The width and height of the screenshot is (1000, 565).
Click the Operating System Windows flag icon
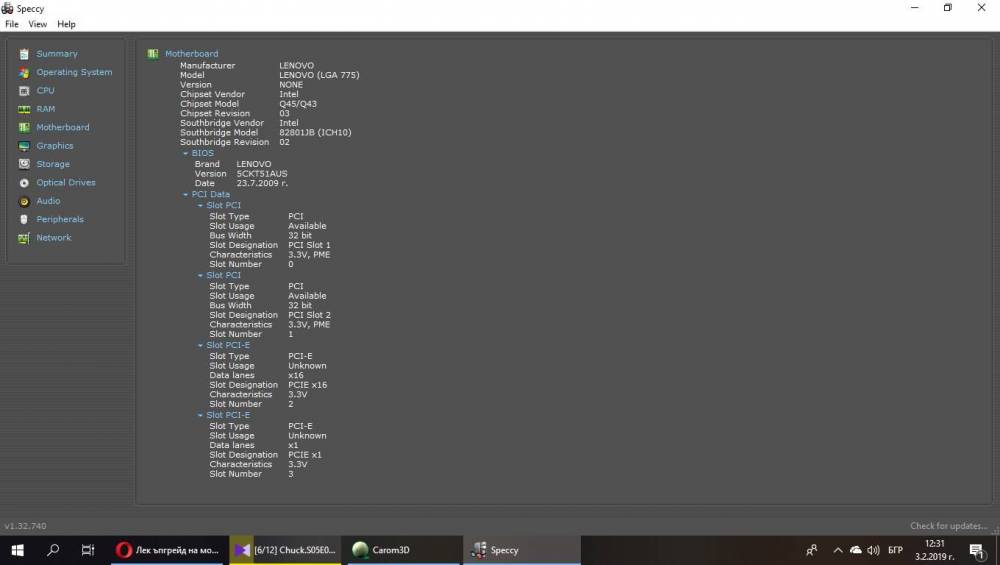[24, 73]
